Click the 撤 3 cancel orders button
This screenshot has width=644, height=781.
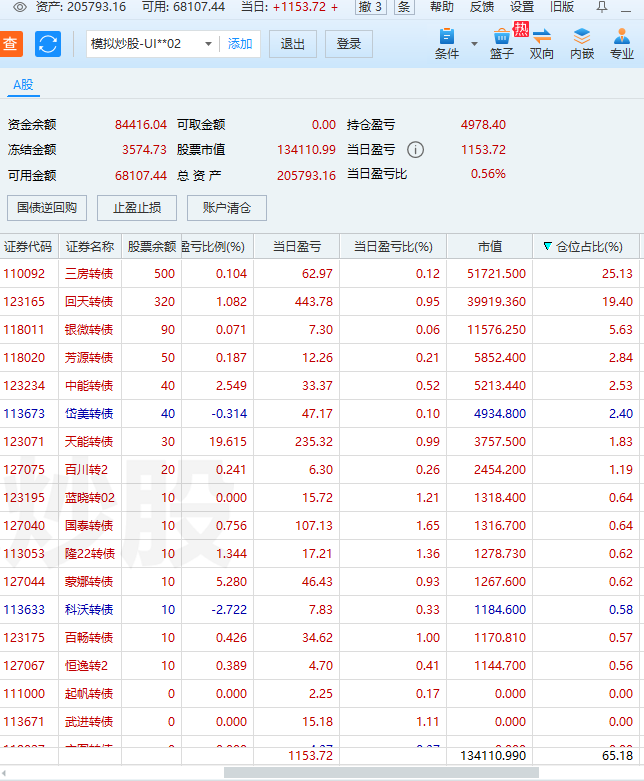tap(371, 7)
